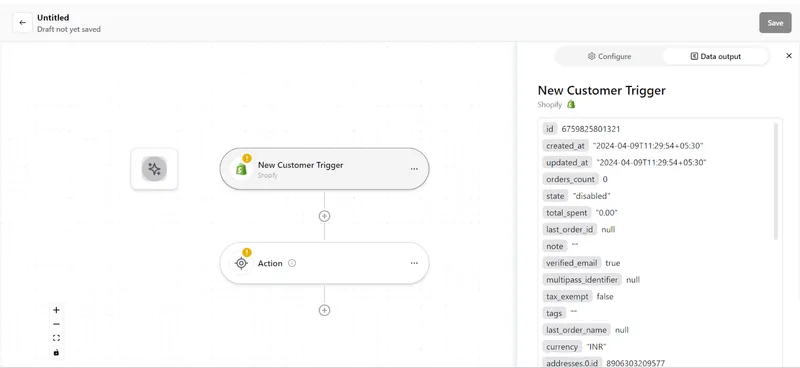Viewport: 800px width, 368px height.
Task: Click the data output panel scrollbar
Action: [776, 181]
